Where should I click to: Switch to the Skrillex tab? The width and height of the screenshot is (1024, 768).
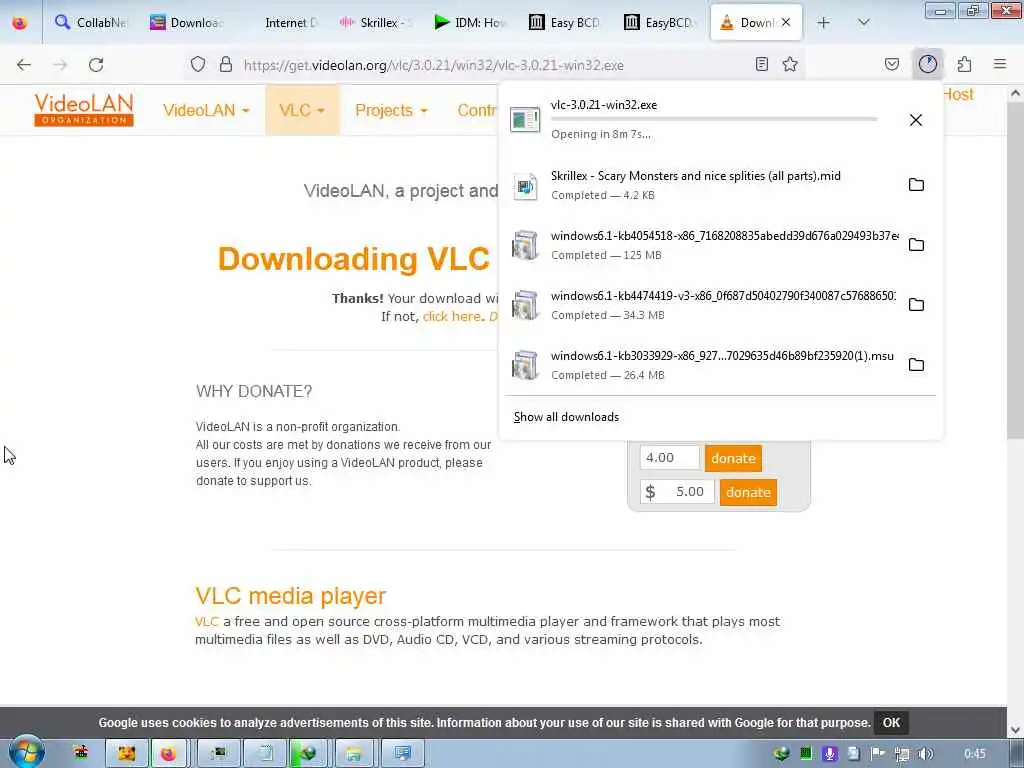click(376, 22)
